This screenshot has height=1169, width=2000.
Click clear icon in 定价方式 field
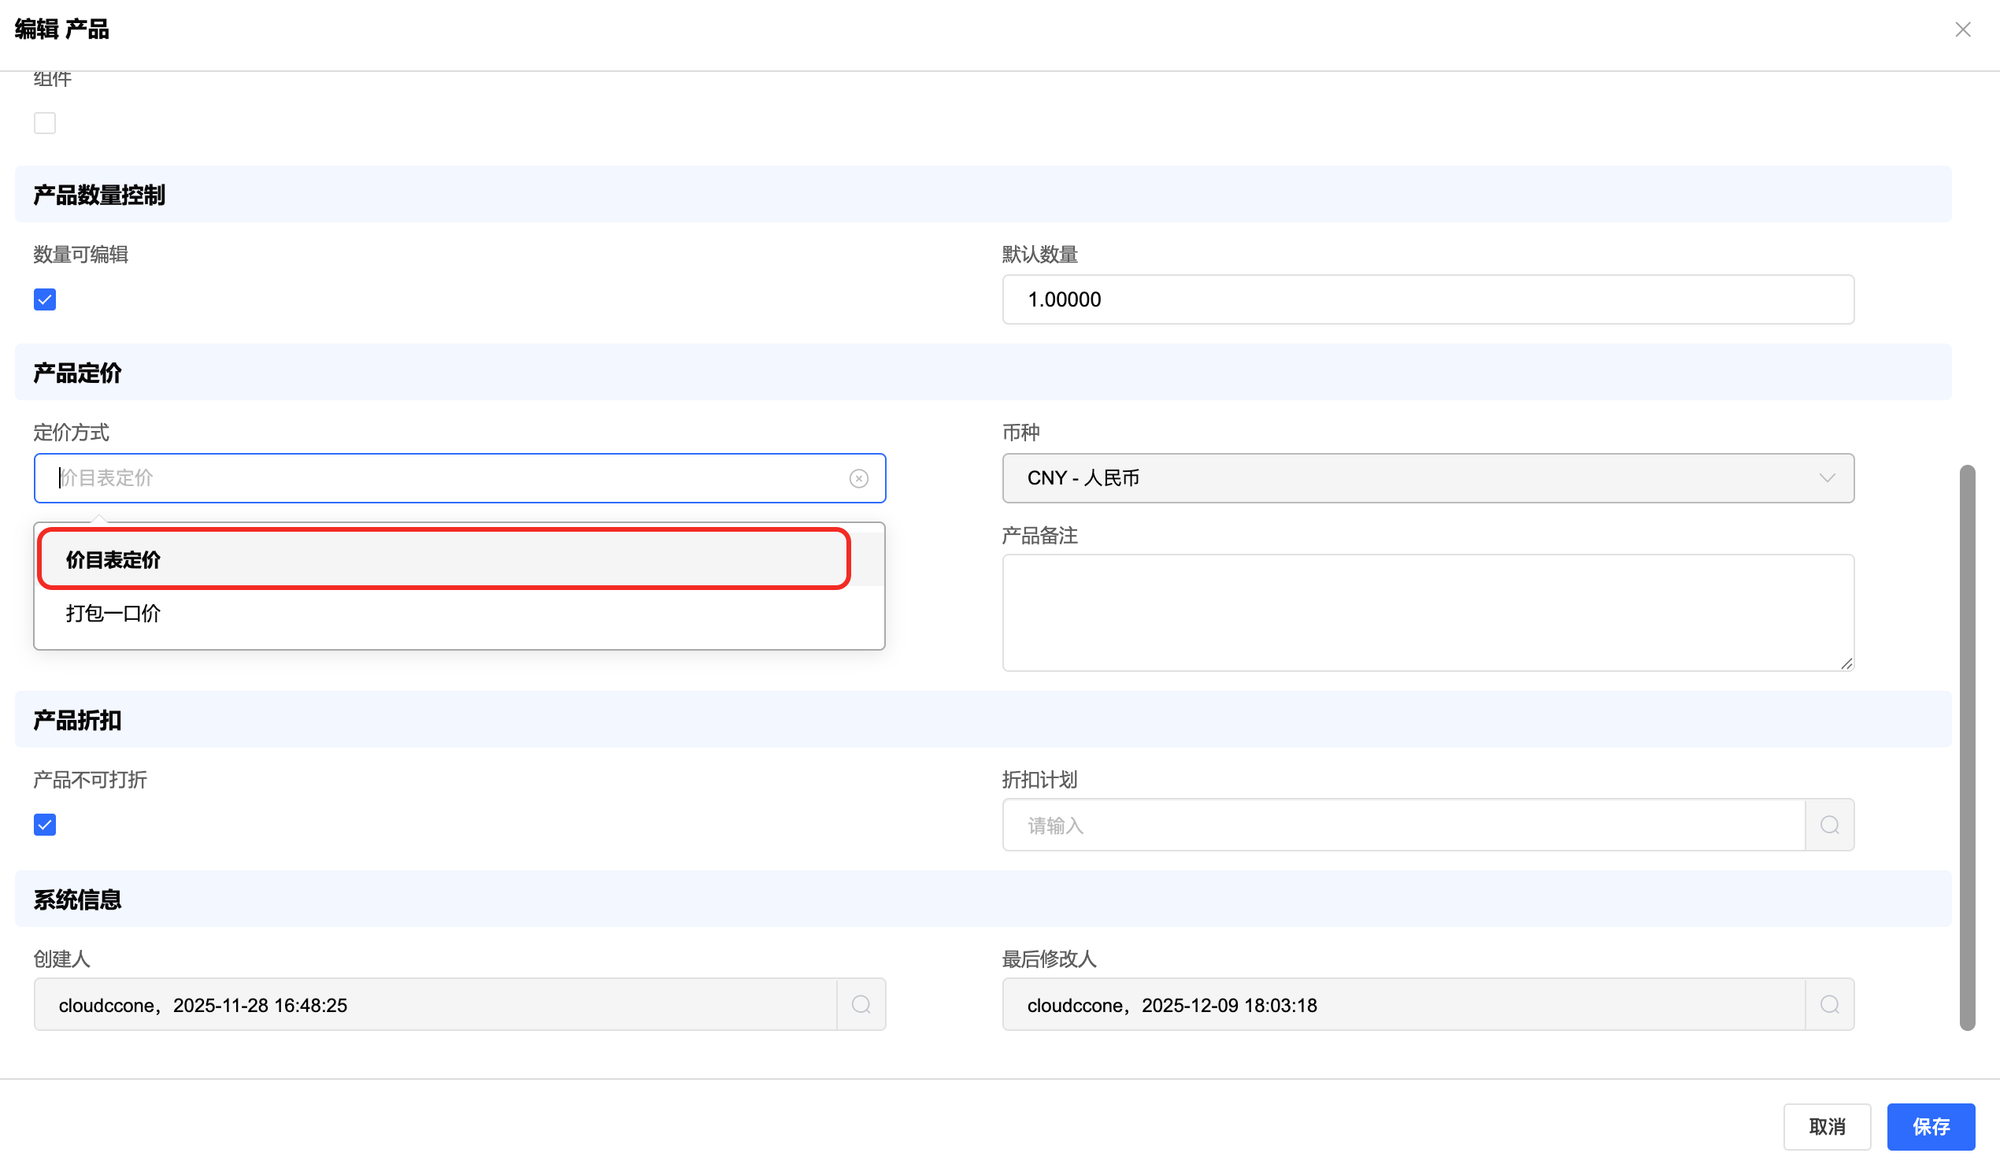point(859,479)
